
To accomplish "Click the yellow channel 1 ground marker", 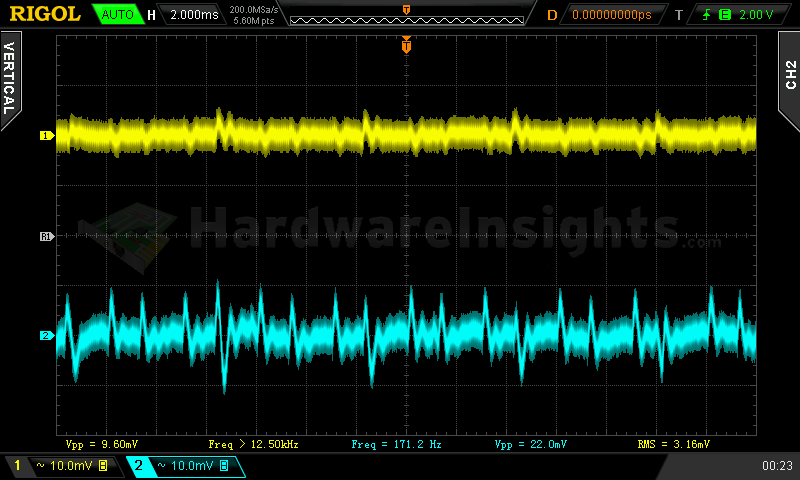I will point(45,135).
